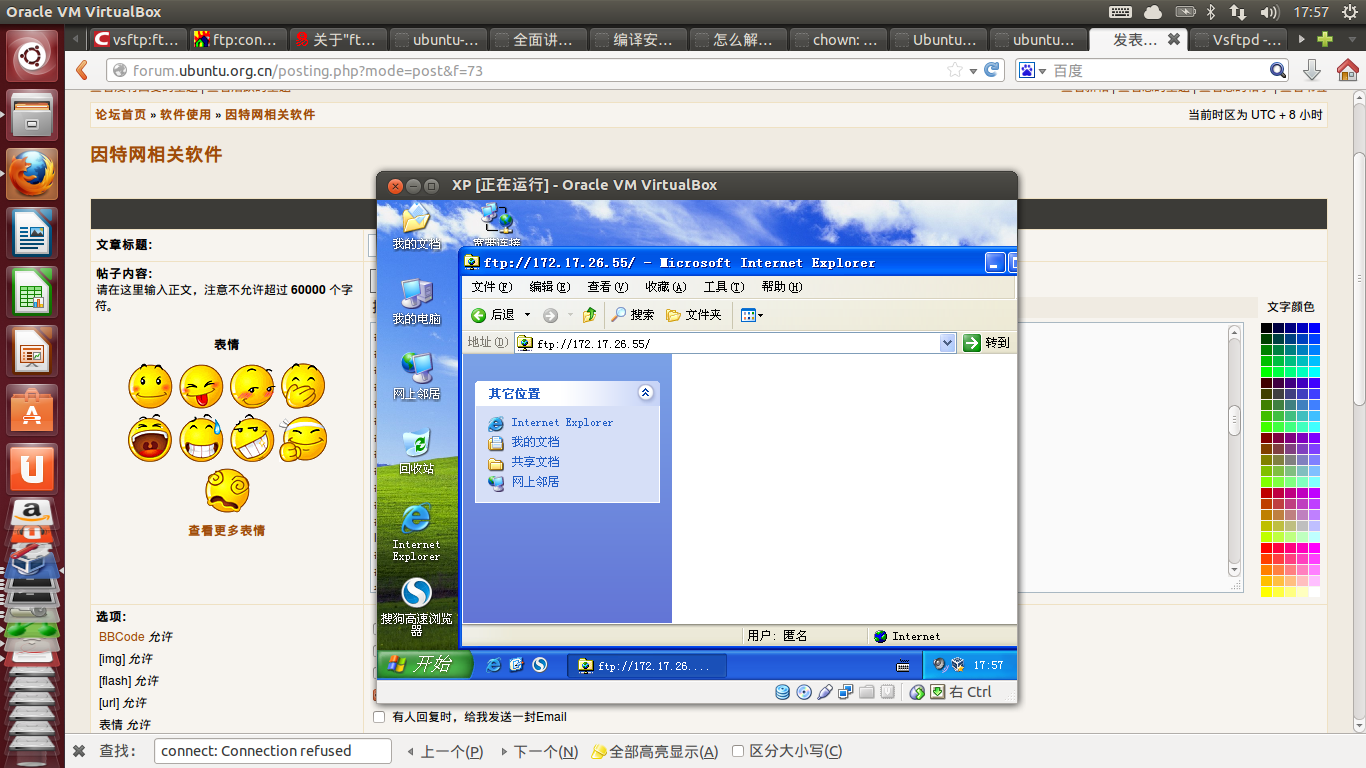
Task: Click the IE Up folder icon
Action: click(x=590, y=315)
